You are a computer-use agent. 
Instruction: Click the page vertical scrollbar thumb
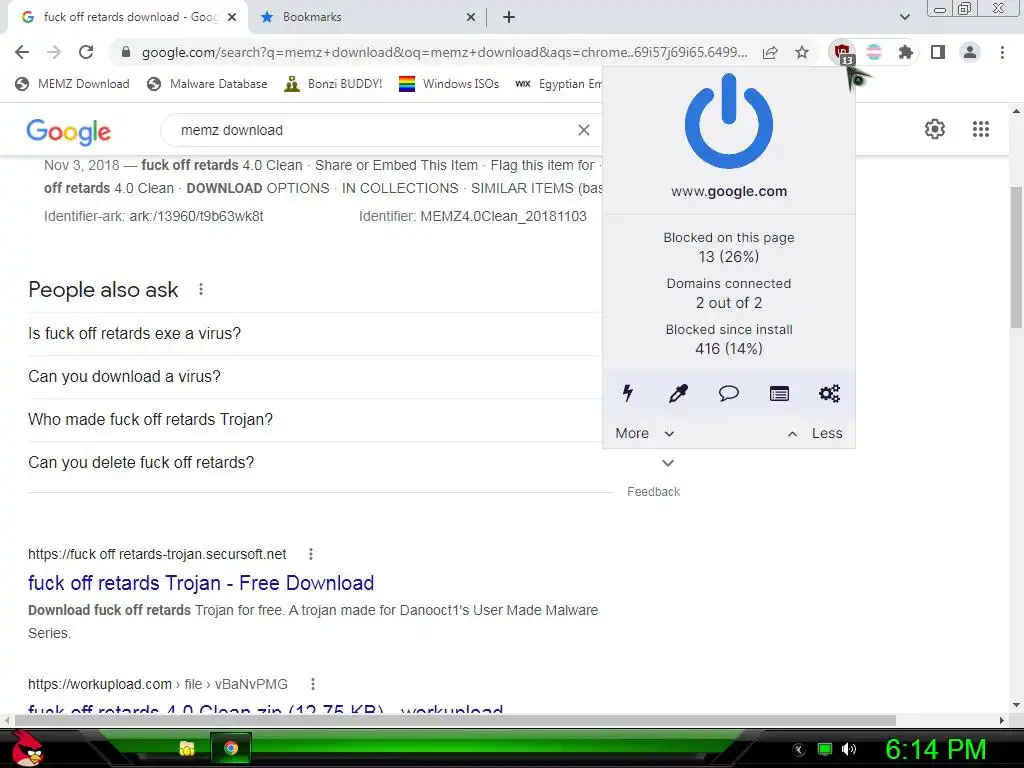[x=1016, y=258]
